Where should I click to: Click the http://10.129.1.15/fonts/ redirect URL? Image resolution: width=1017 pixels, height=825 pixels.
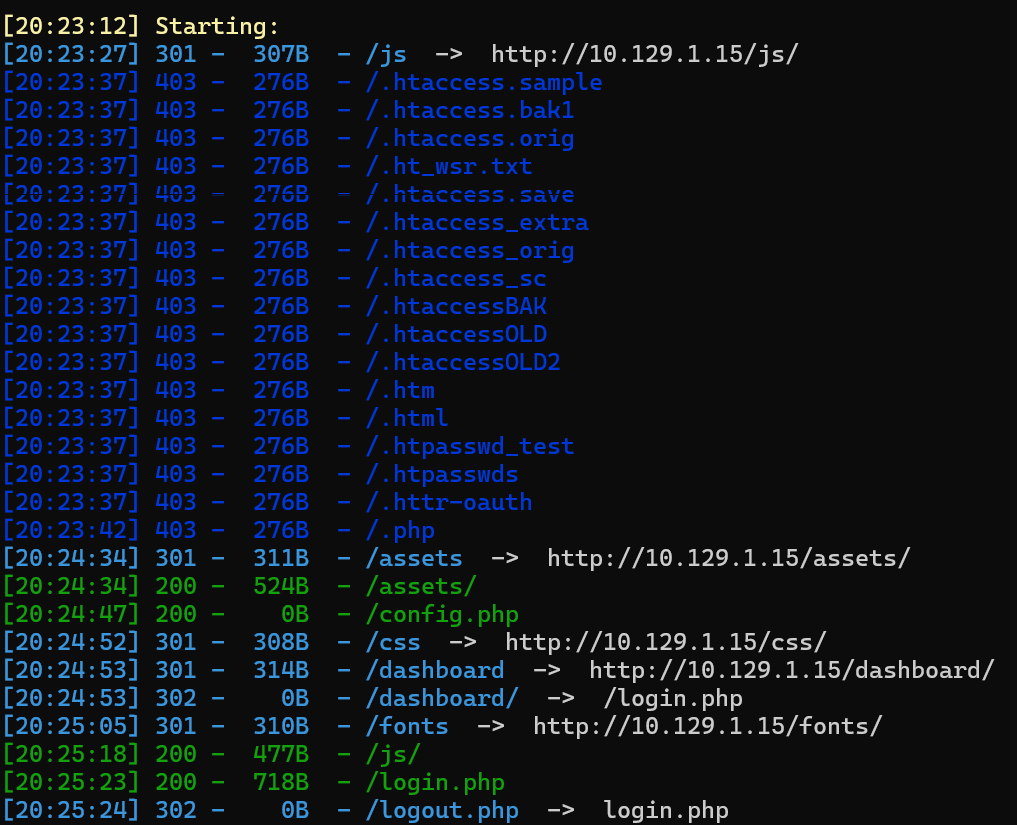pos(707,726)
